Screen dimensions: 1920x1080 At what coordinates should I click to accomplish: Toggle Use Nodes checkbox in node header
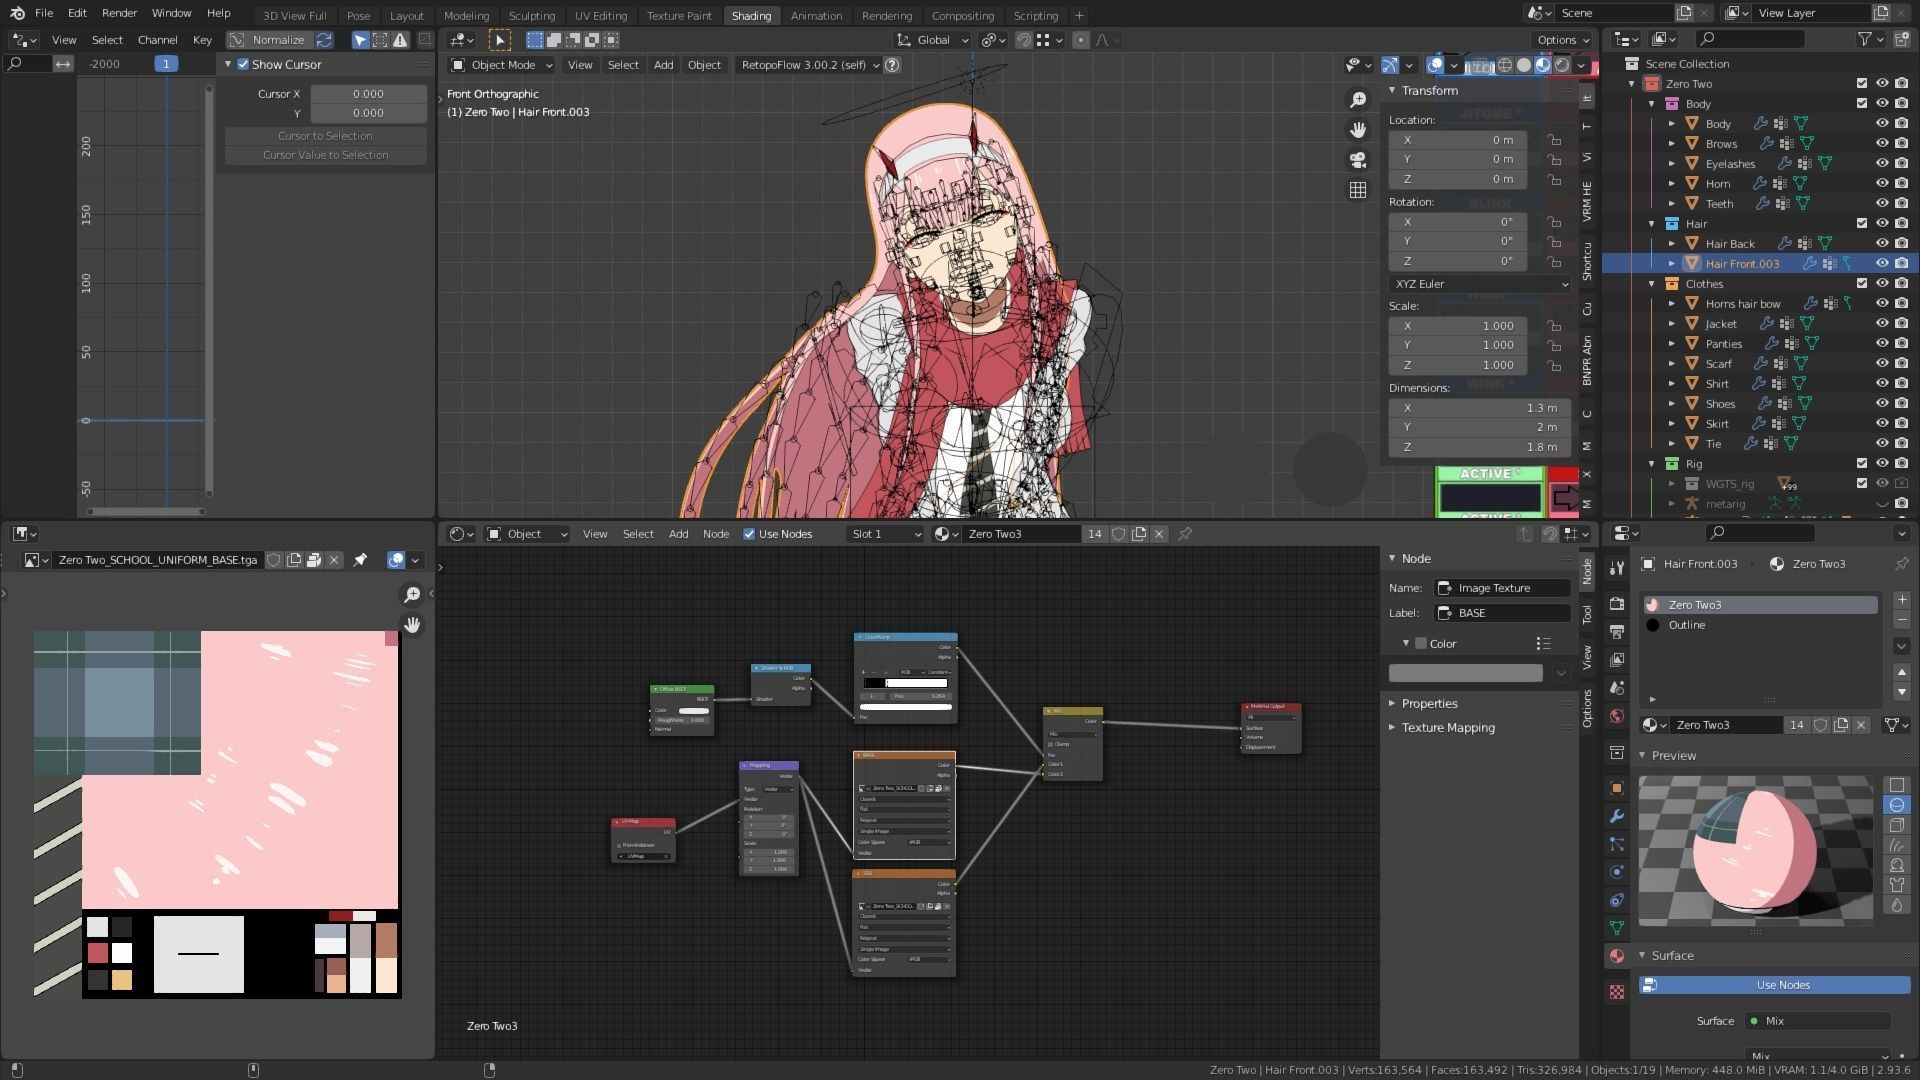pyautogui.click(x=749, y=534)
